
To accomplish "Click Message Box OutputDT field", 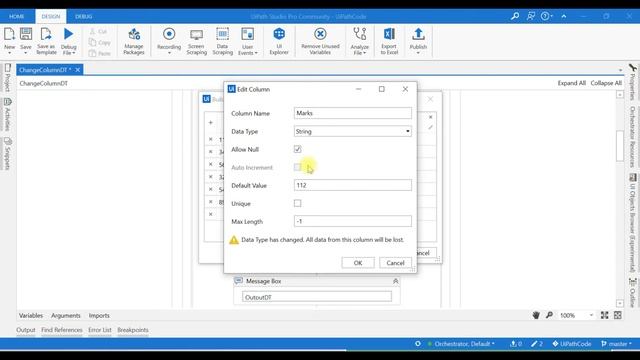I will pyautogui.click(x=317, y=297).
